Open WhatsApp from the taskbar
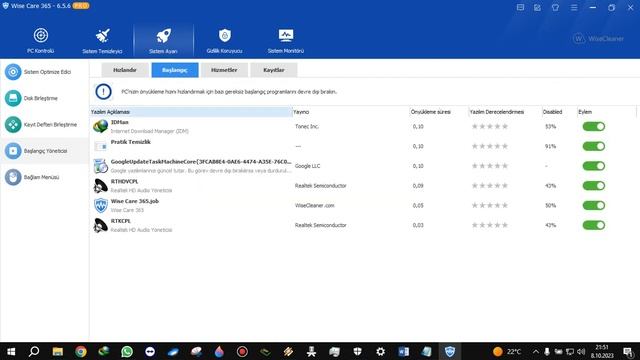The image size is (640, 360). [x=127, y=351]
